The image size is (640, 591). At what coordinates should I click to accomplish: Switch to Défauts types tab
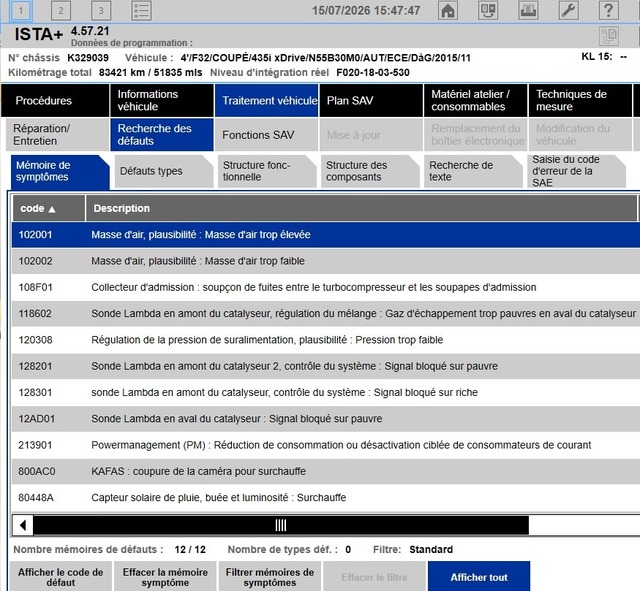click(x=164, y=171)
